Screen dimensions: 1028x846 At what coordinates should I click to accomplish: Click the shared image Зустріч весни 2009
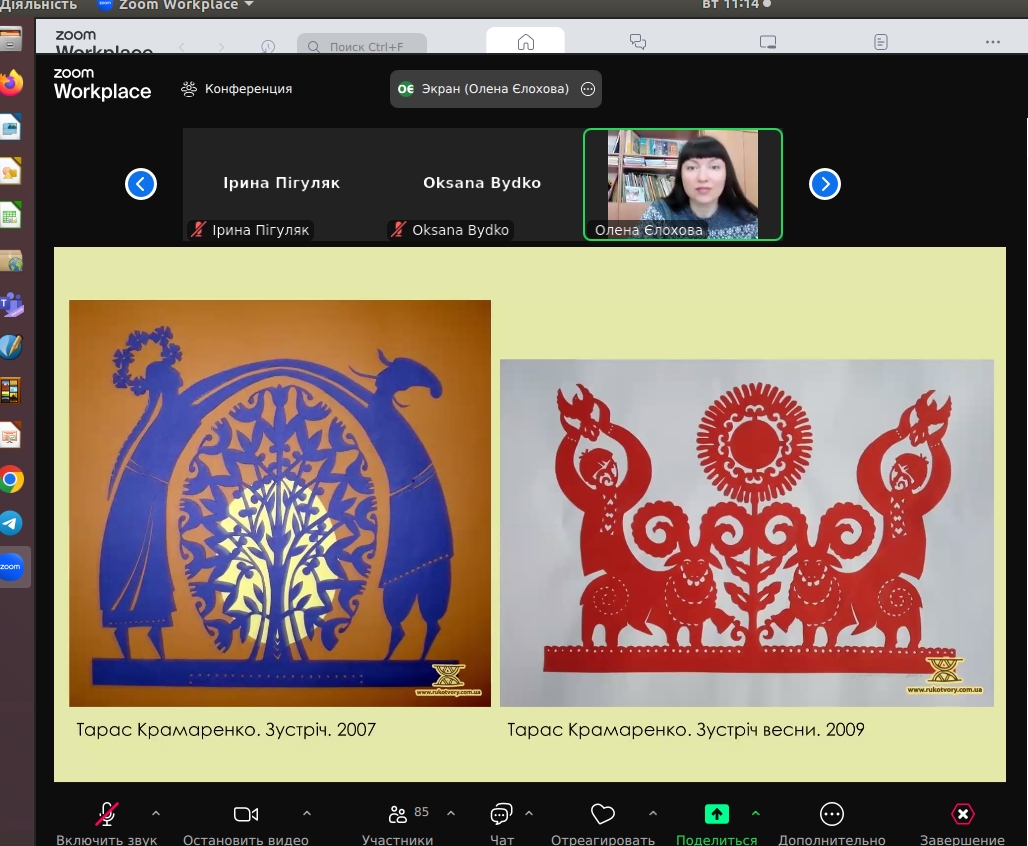(x=747, y=533)
